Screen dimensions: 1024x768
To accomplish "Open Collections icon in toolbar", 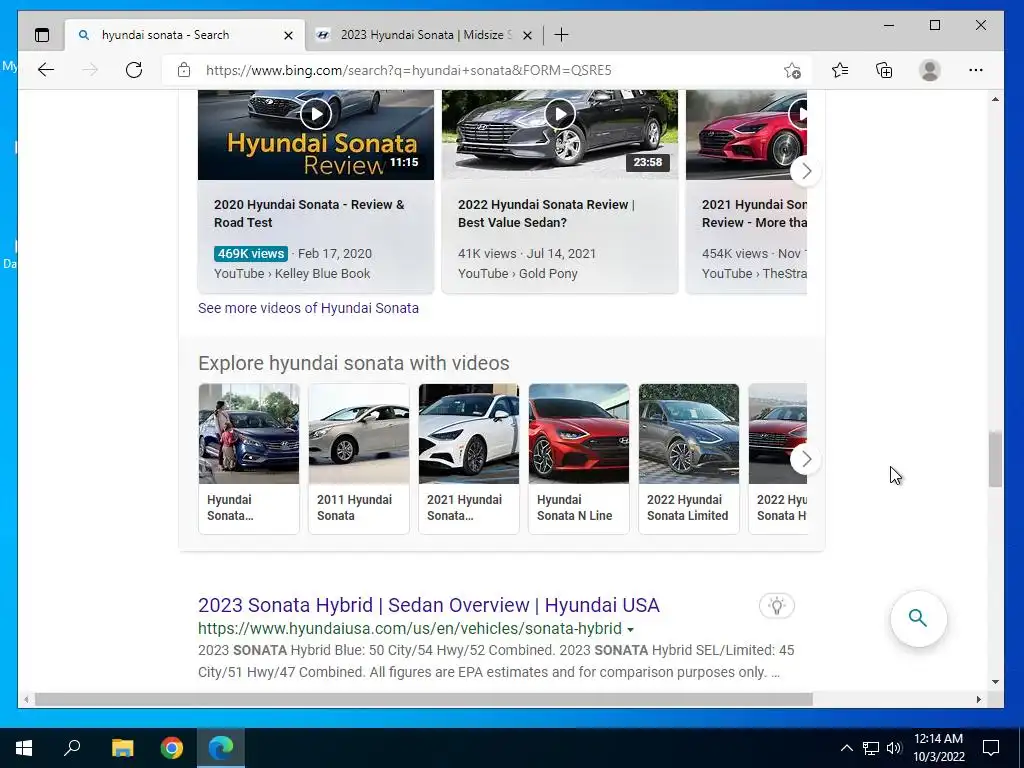I will click(x=884, y=70).
